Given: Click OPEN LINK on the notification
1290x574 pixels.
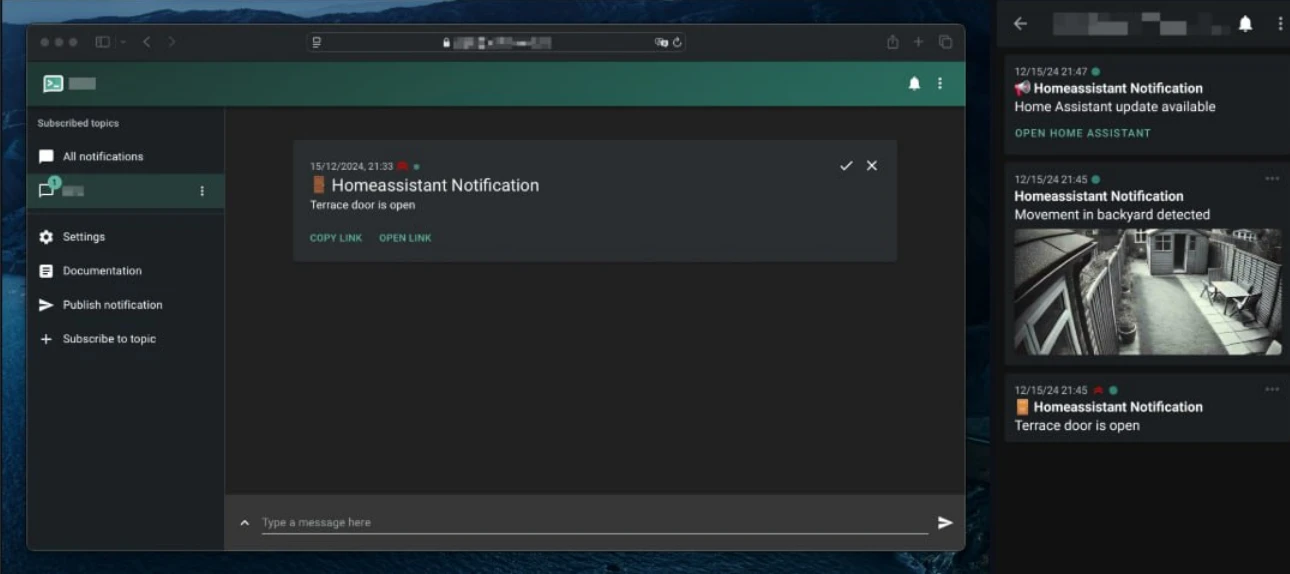Looking at the screenshot, I should [x=405, y=238].
